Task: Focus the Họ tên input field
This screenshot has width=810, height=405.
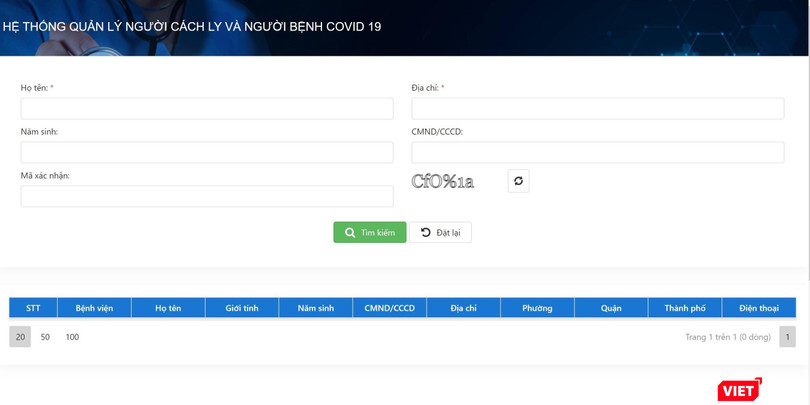Action: pyautogui.click(x=207, y=108)
